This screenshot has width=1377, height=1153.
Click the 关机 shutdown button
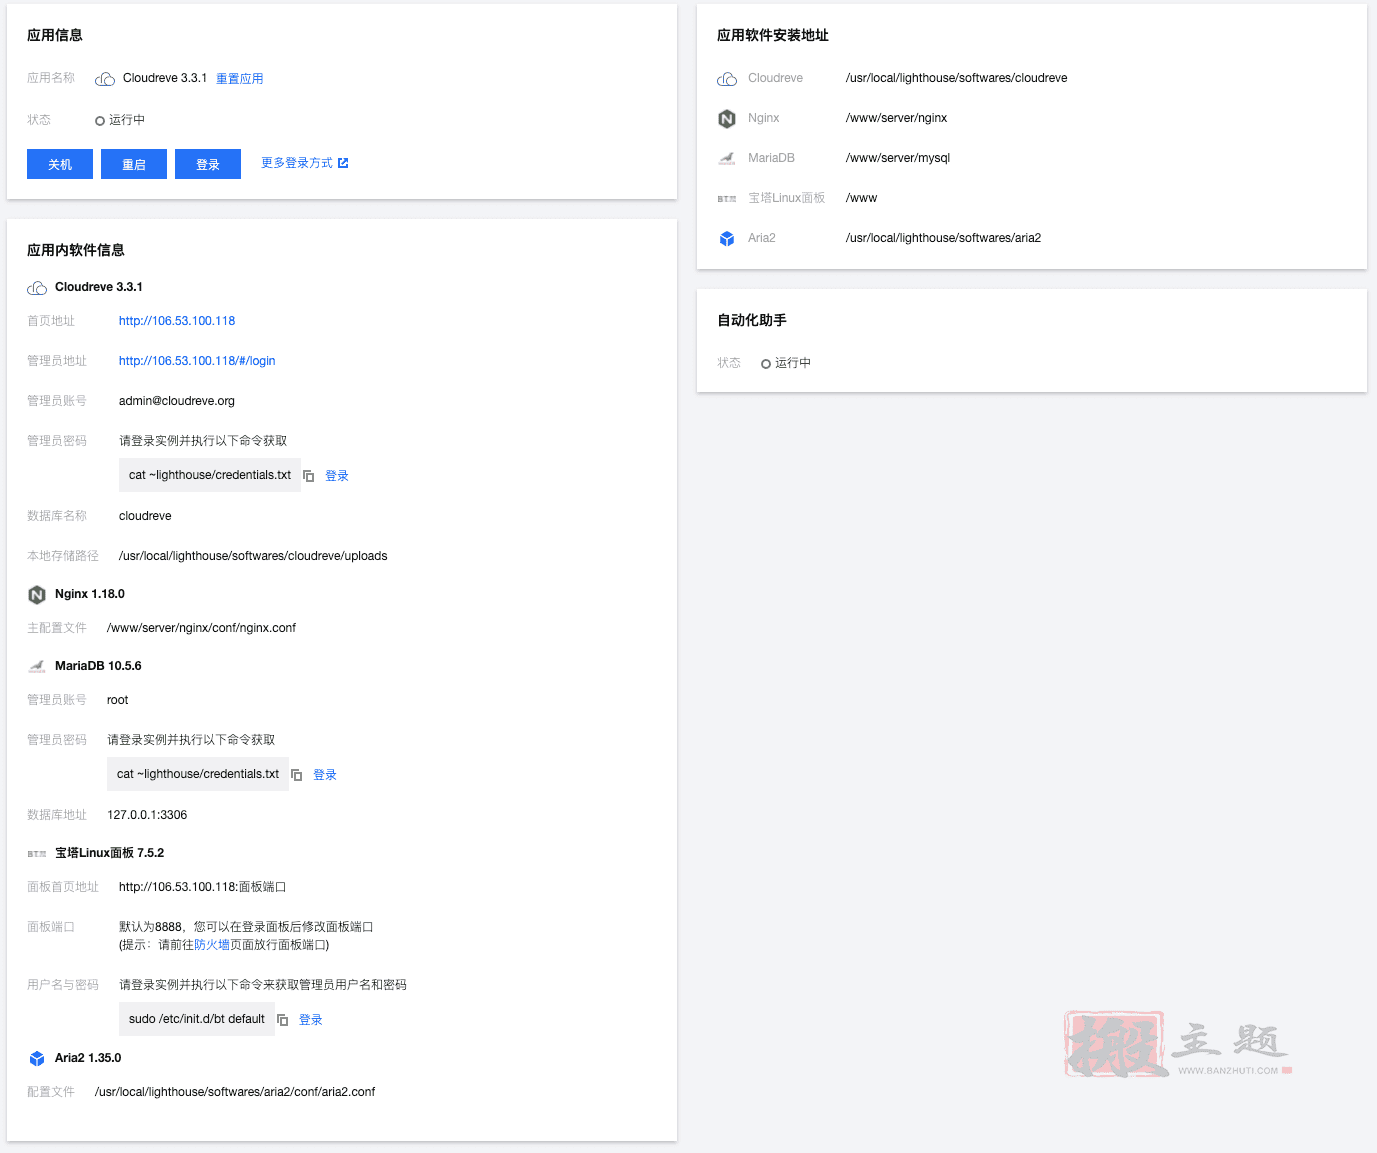pos(60,164)
